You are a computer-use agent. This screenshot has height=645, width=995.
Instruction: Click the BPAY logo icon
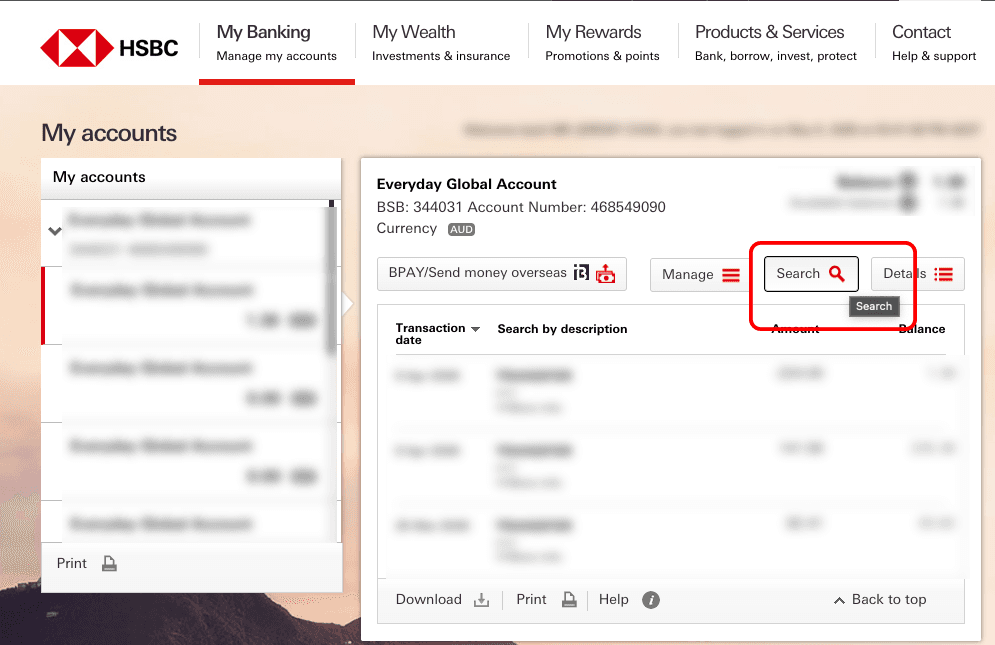[x=581, y=272]
